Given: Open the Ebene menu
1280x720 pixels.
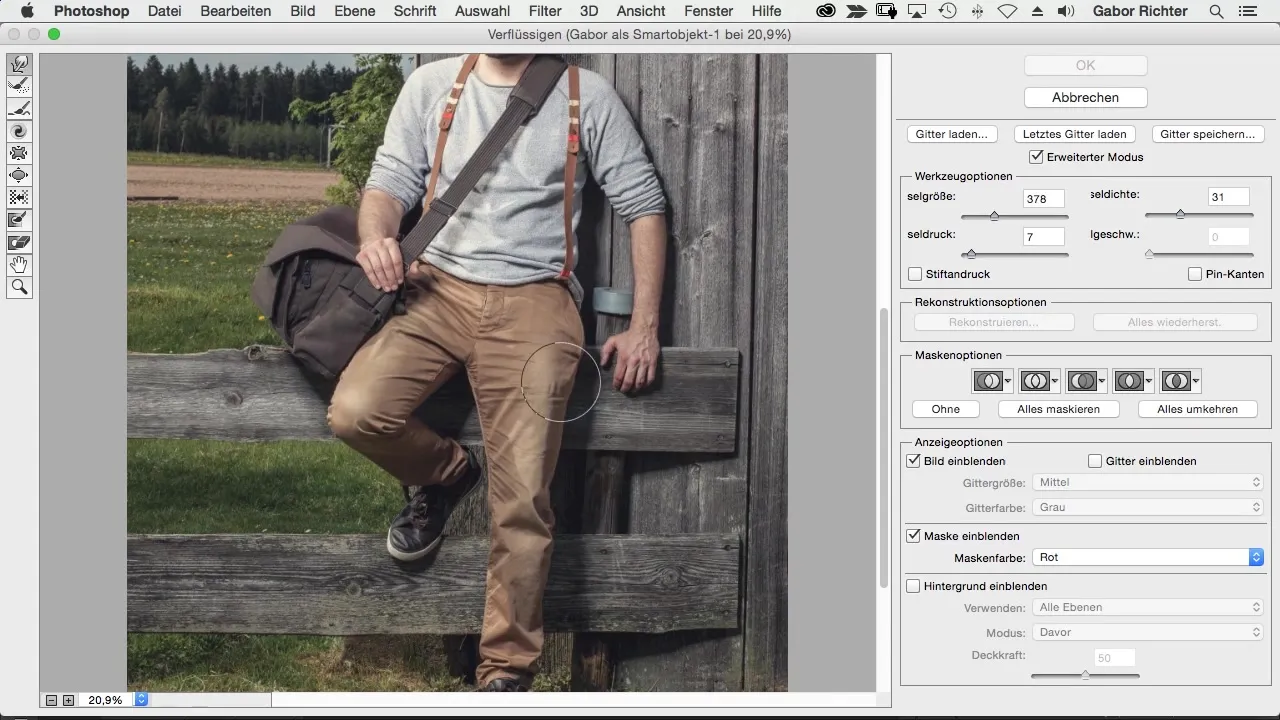Looking at the screenshot, I should click(355, 11).
